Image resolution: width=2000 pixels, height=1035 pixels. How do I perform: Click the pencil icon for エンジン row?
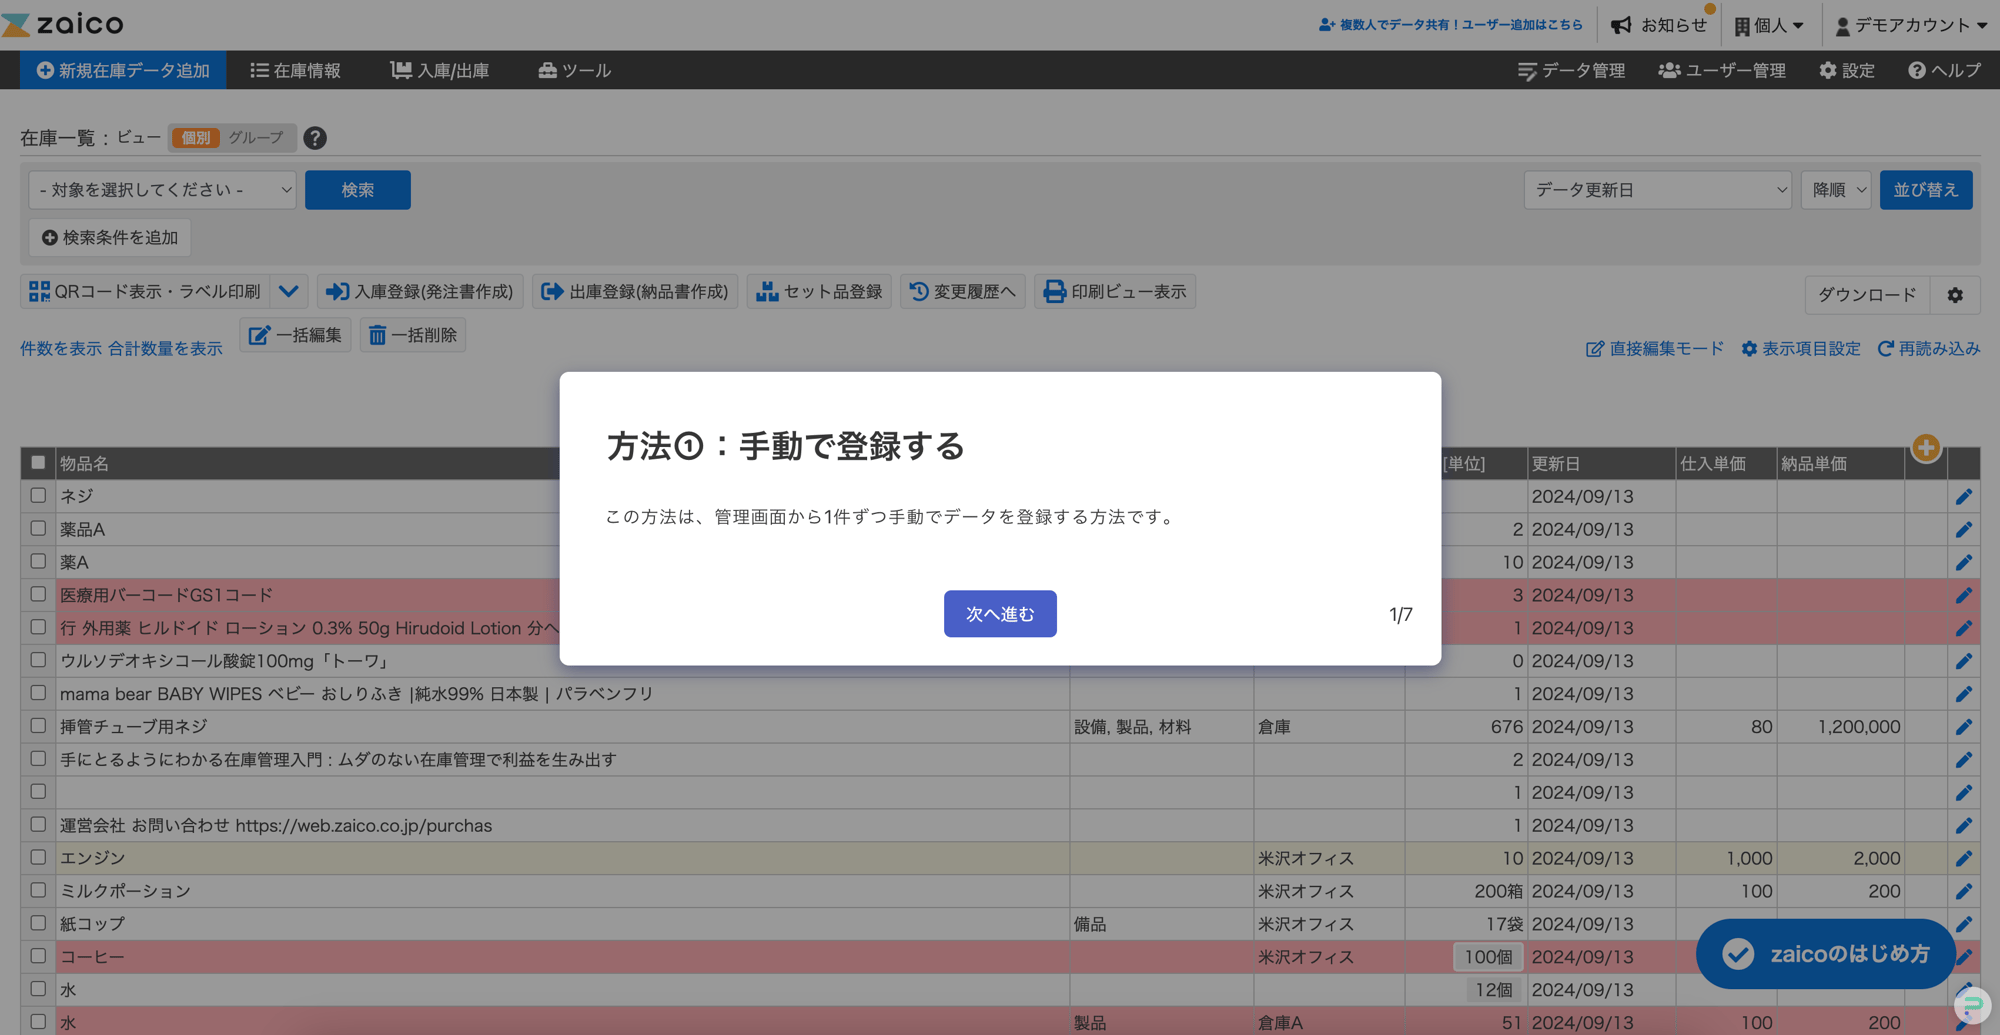1964,858
